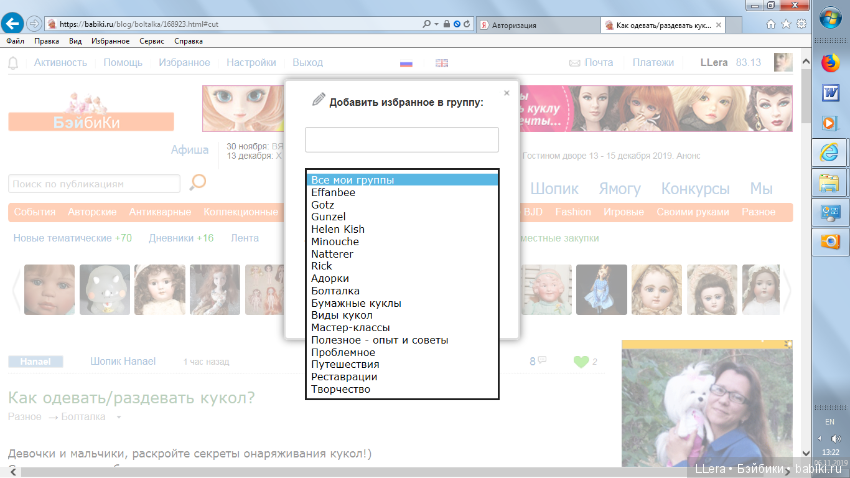Click the green heart likes icon
Viewport: 850px width, 478px height.
pyautogui.click(x=581, y=362)
